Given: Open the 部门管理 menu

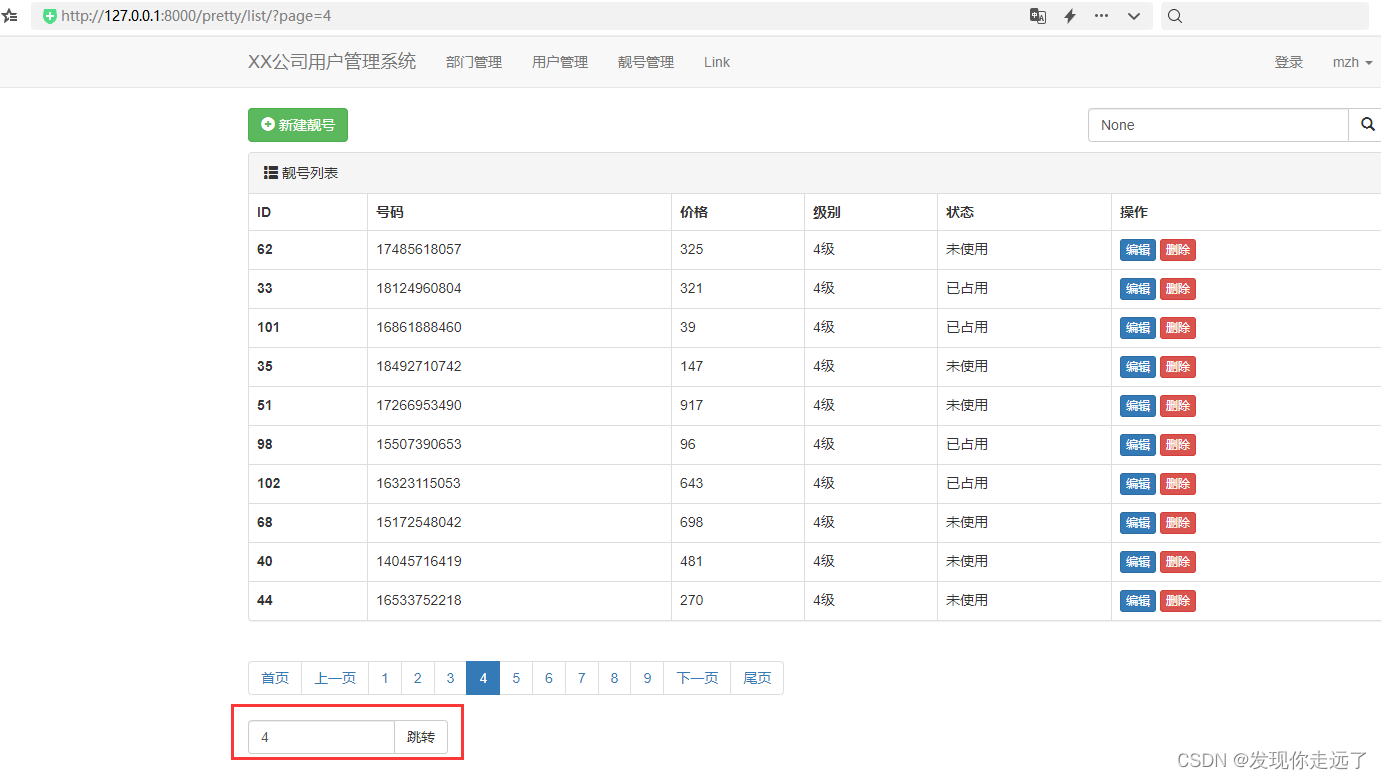Looking at the screenshot, I should 474,62.
